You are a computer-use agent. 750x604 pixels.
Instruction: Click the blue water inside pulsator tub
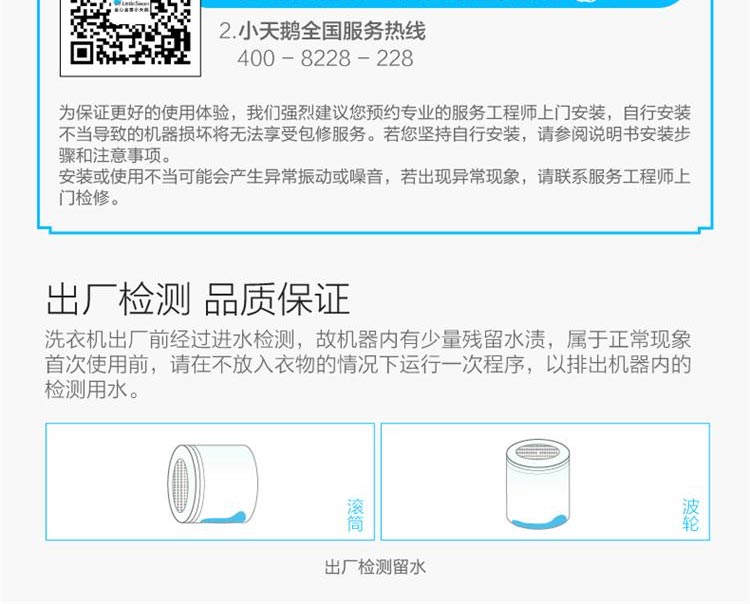click(x=538, y=521)
